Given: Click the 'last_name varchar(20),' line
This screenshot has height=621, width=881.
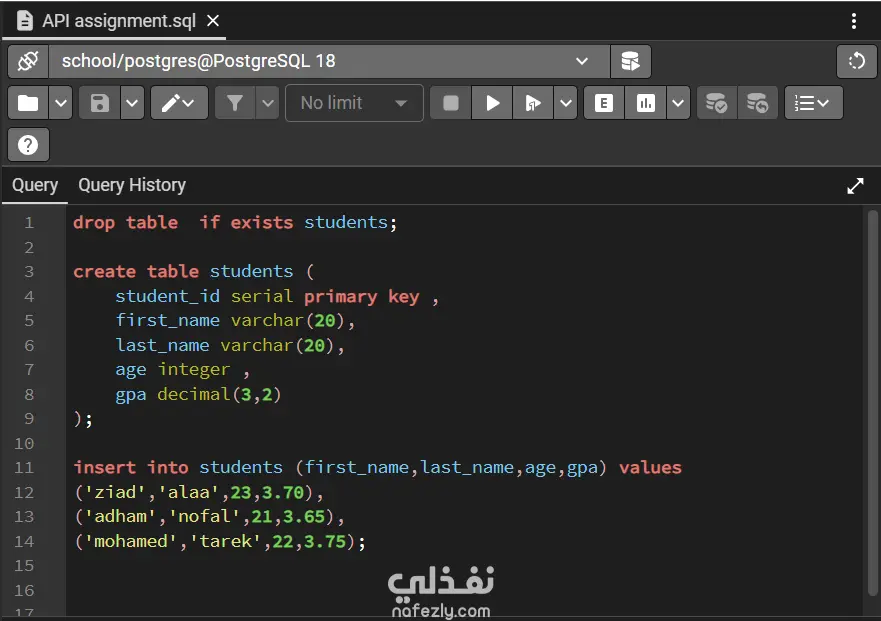Looking at the screenshot, I should [230, 346].
